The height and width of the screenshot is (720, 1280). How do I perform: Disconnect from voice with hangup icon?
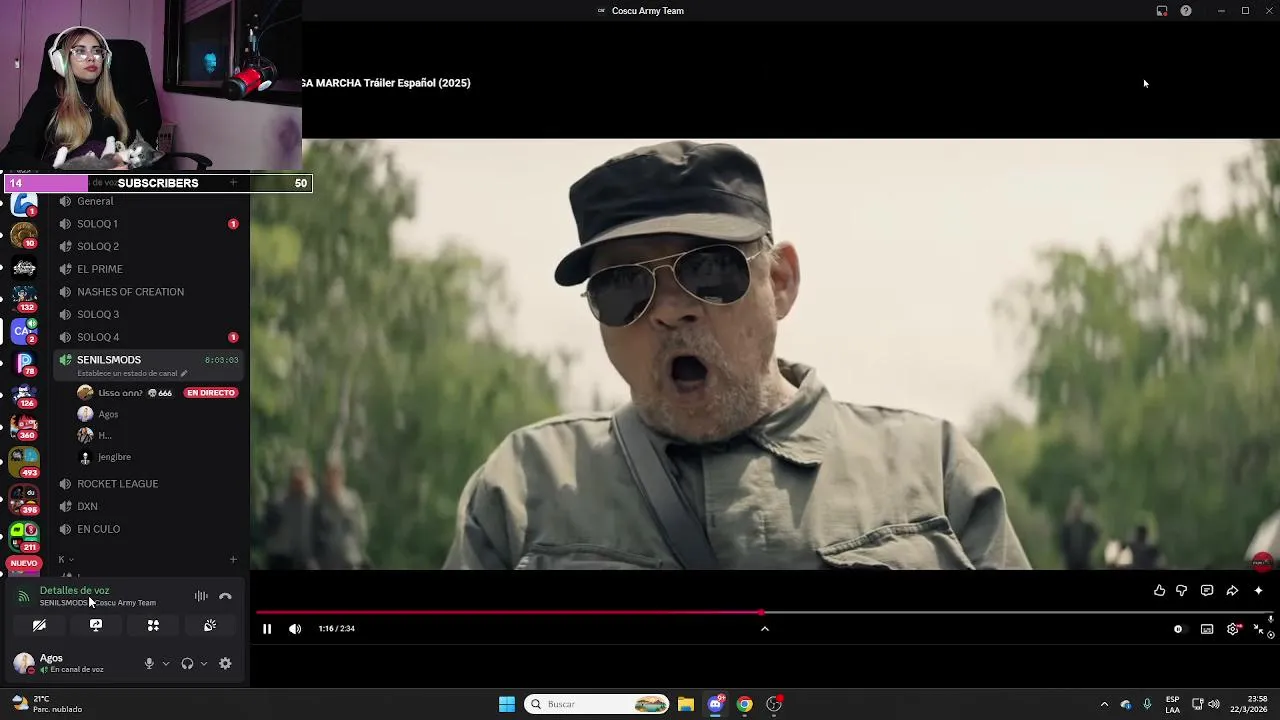tap(225, 596)
